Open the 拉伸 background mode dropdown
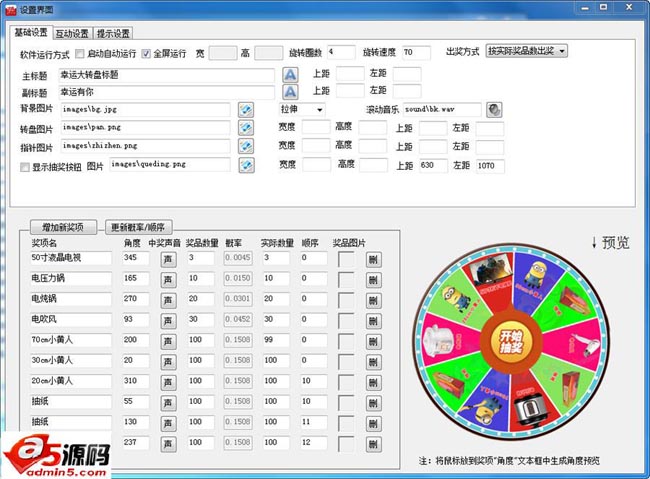This screenshot has height=479, width=650. click(x=302, y=109)
